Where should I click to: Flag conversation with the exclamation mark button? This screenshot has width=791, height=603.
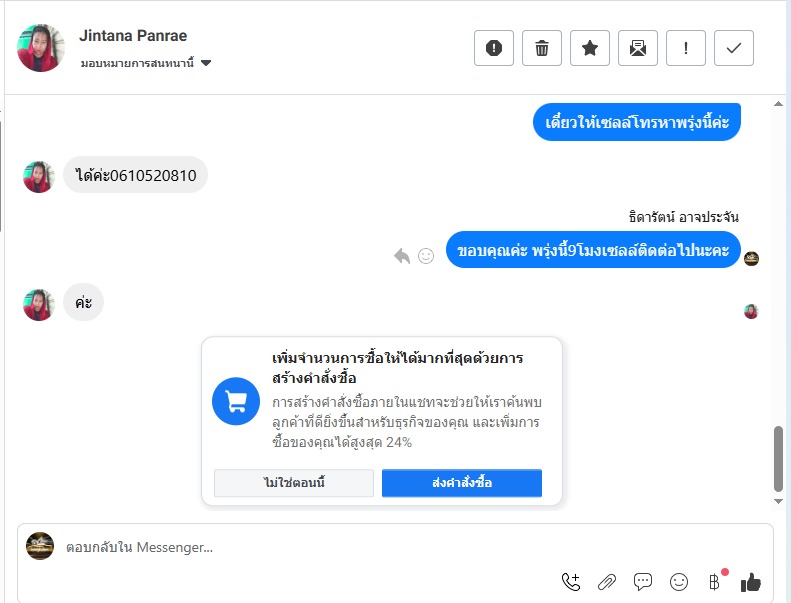point(686,48)
